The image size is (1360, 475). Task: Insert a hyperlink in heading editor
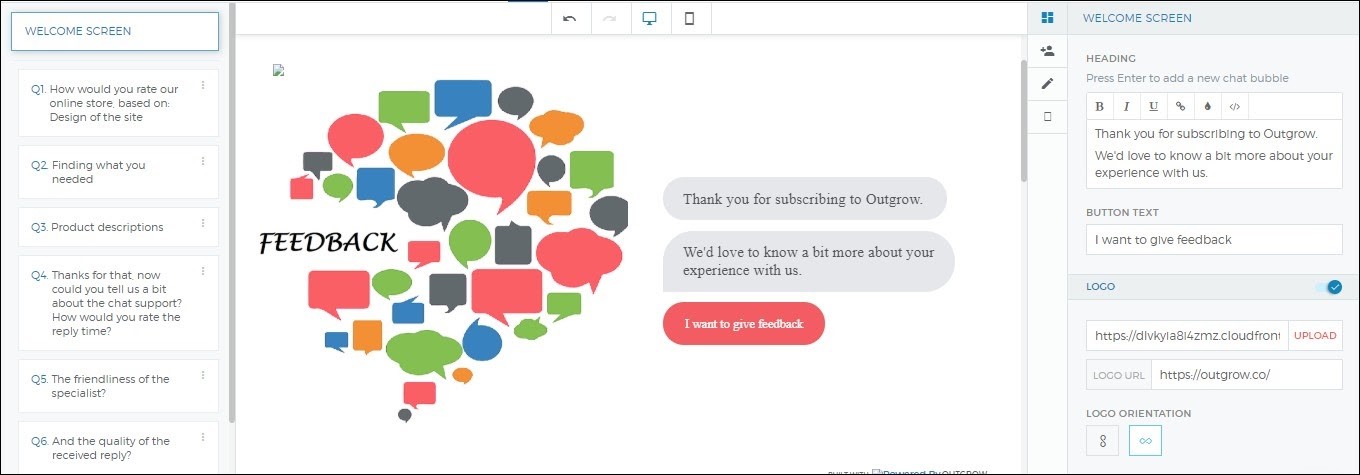point(1181,106)
